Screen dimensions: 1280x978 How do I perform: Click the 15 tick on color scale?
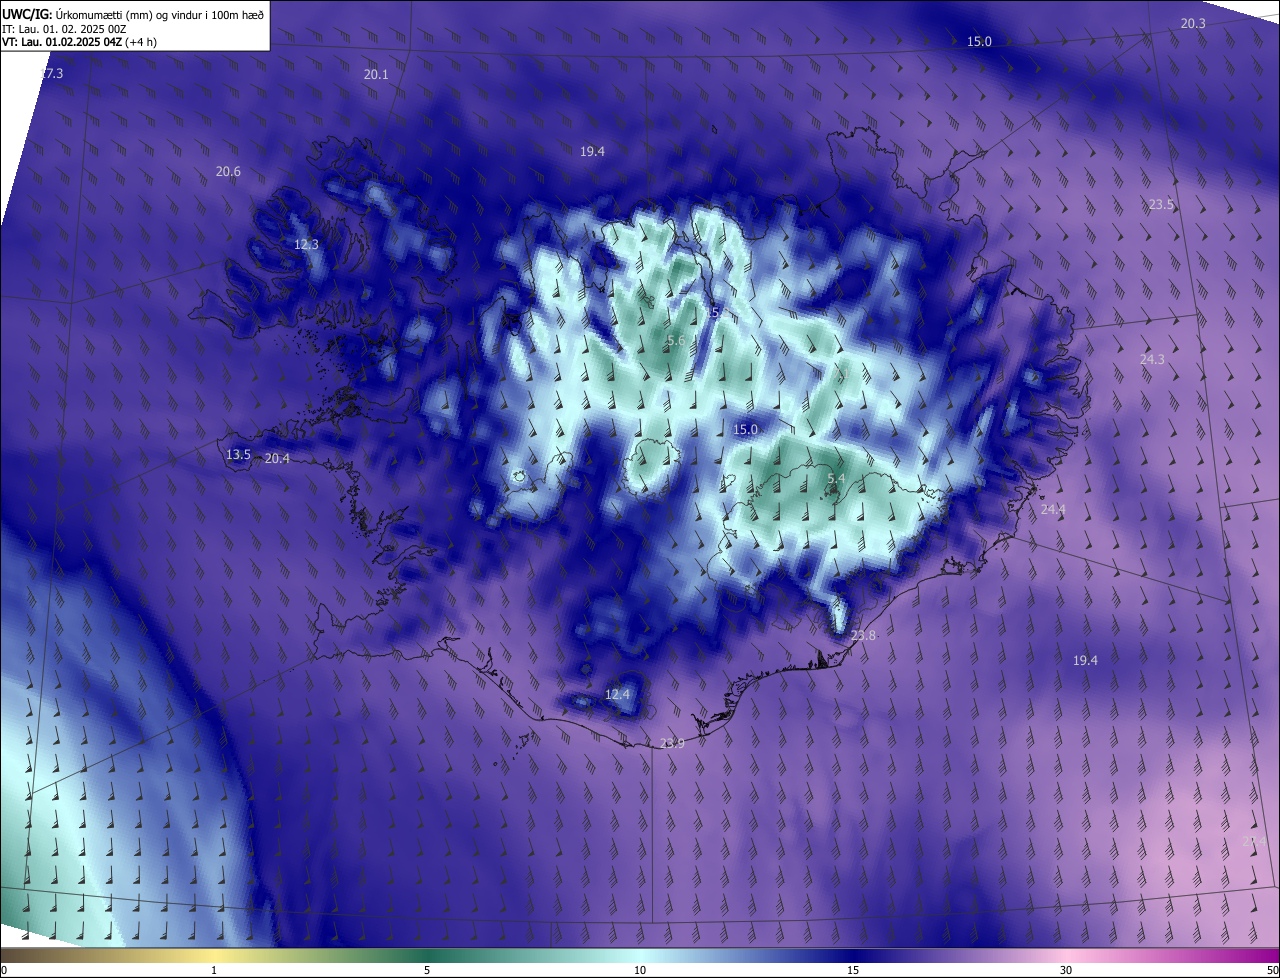(853, 970)
